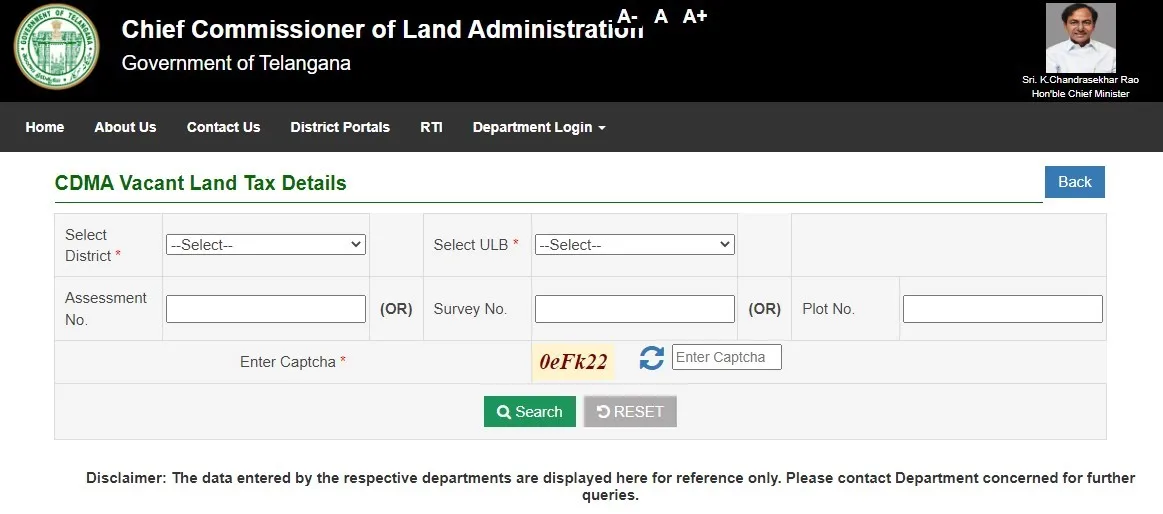
Task: Open the Select District dropdown
Action: [266, 244]
